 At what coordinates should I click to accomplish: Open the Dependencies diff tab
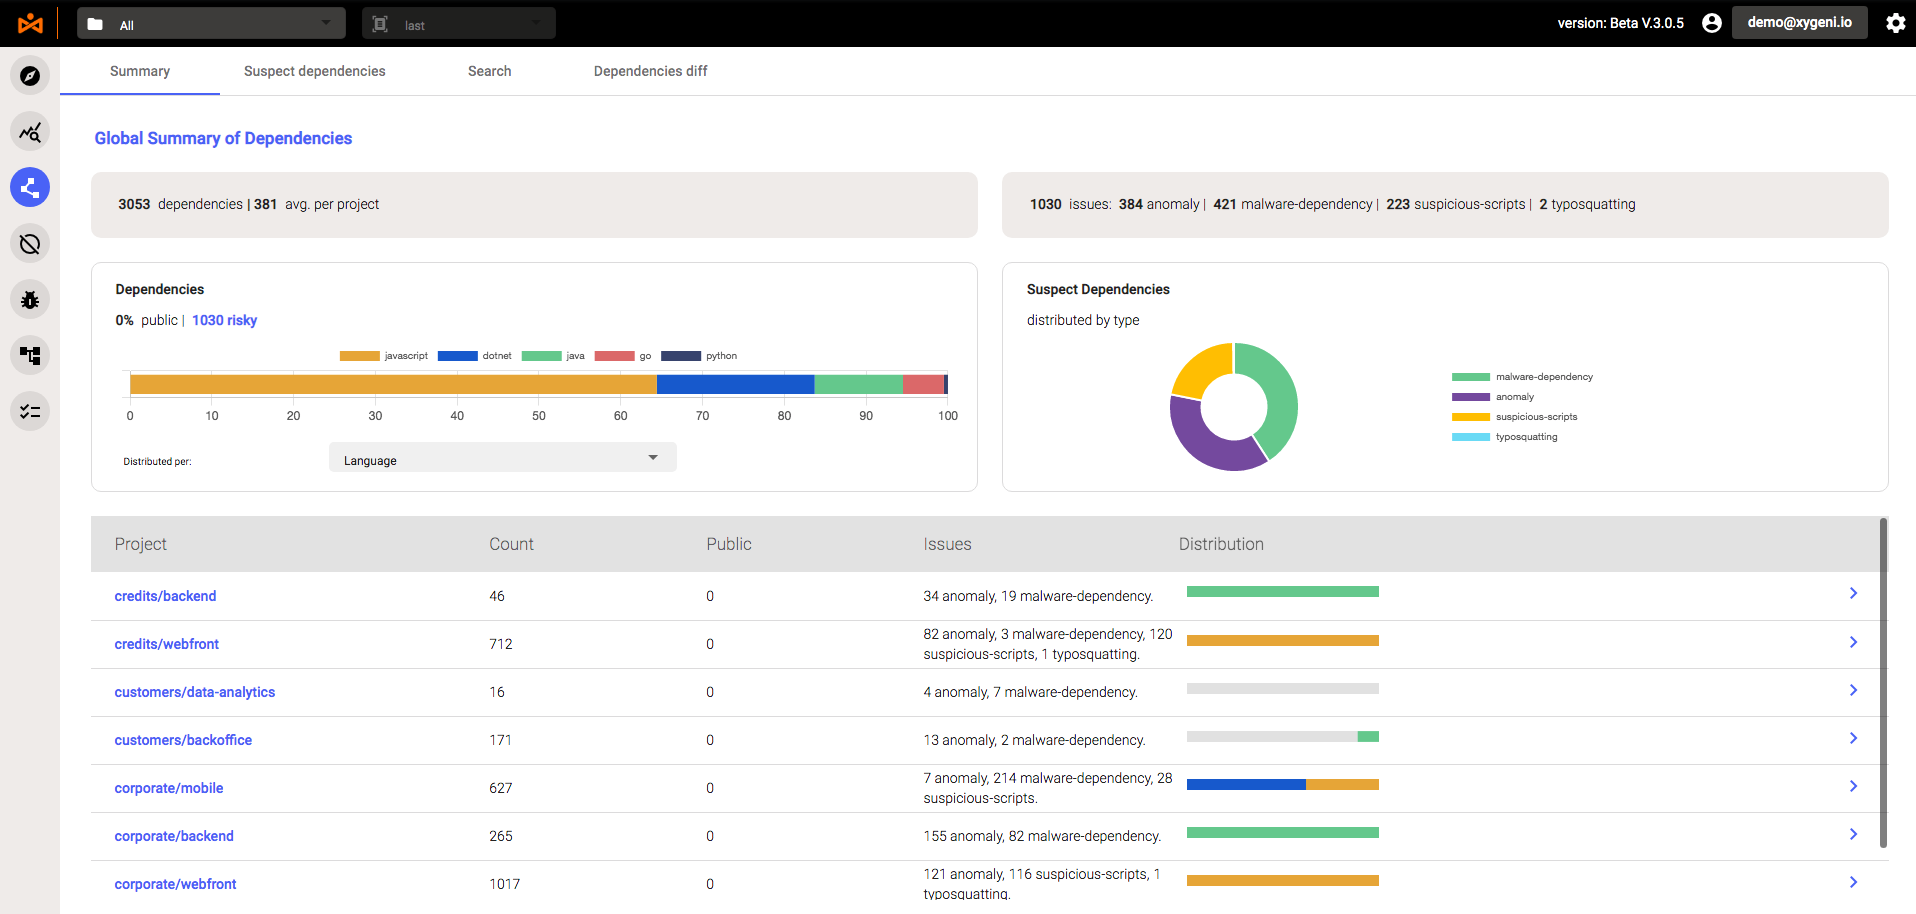(650, 71)
